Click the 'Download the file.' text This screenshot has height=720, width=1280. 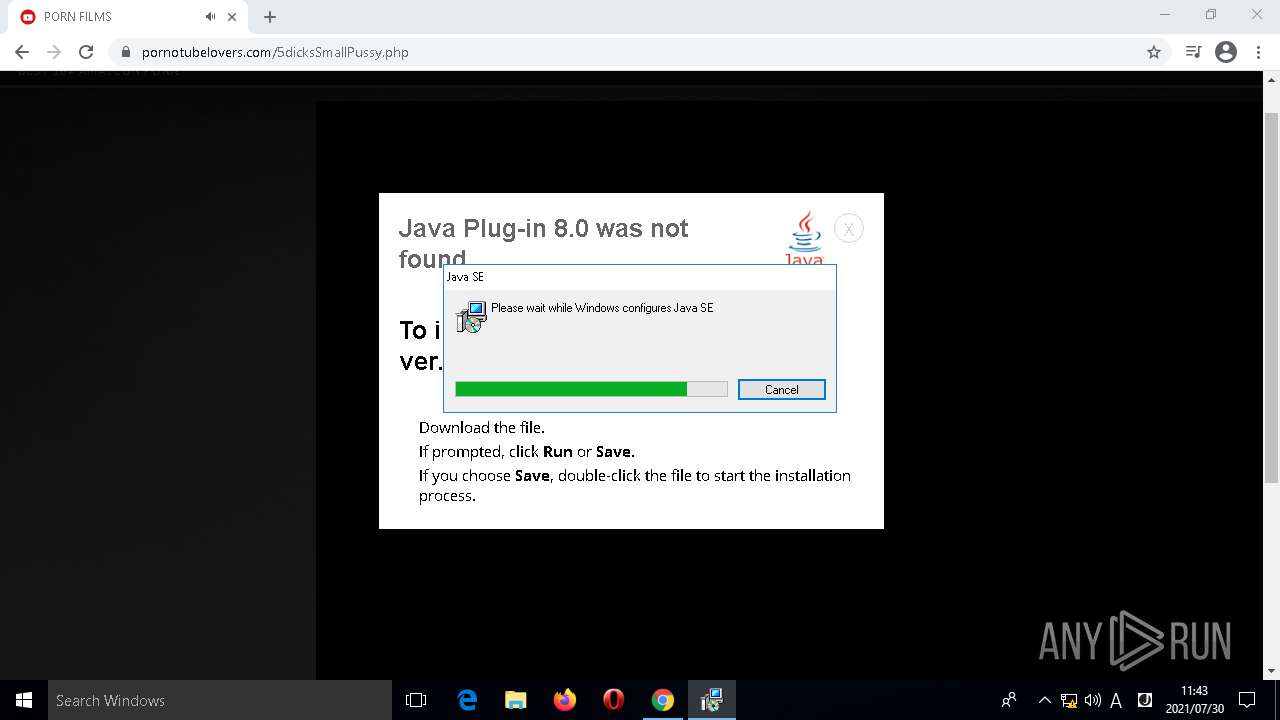click(482, 427)
